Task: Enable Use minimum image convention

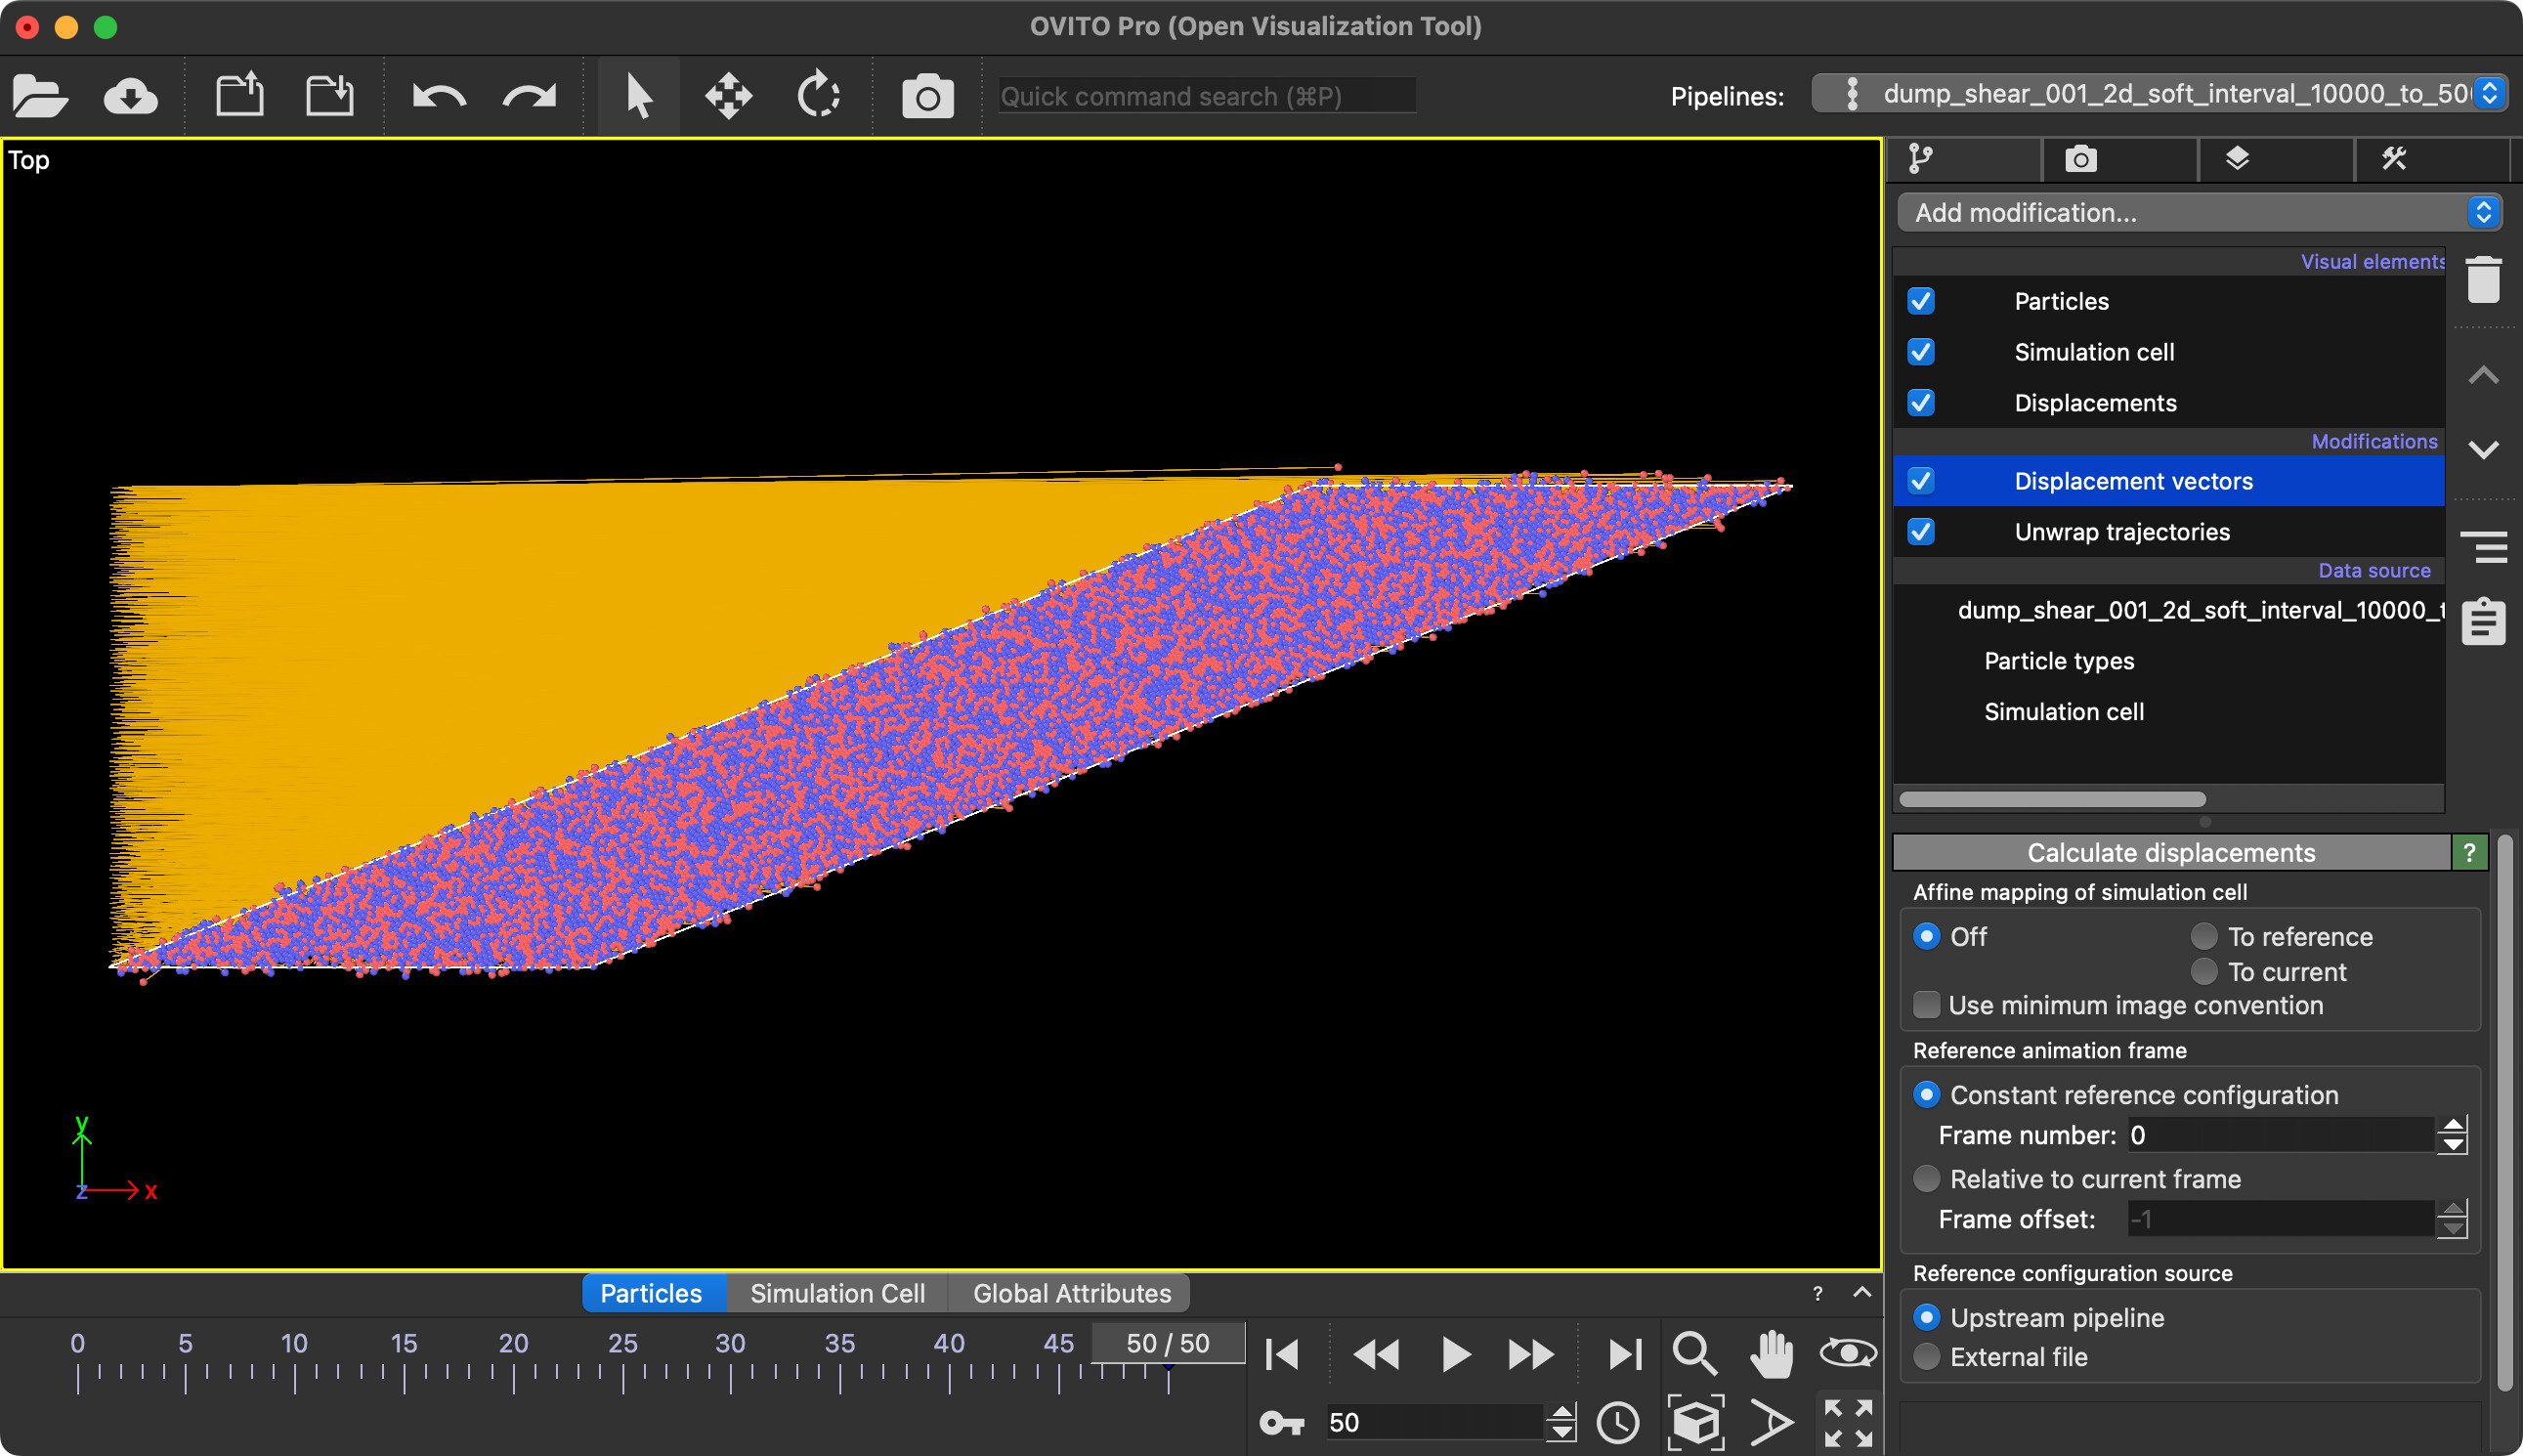Action: 1926,1005
